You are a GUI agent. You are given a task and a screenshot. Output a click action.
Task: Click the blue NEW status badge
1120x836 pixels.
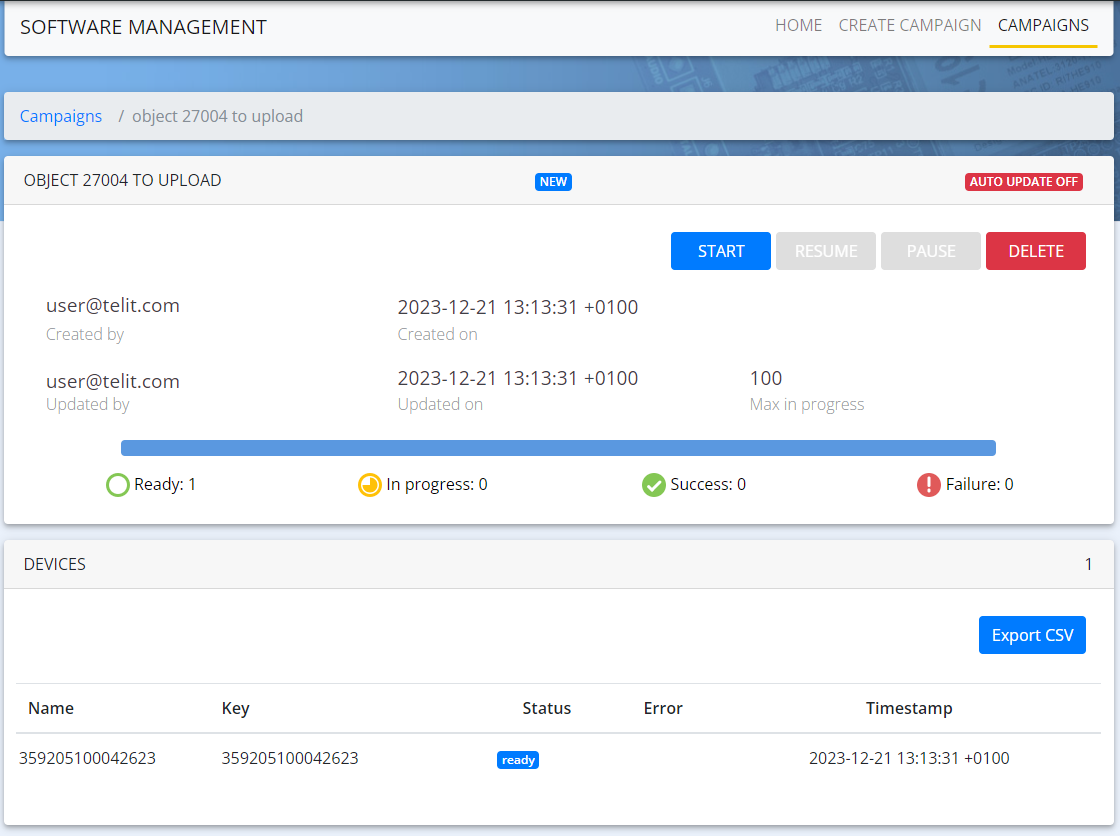(553, 182)
